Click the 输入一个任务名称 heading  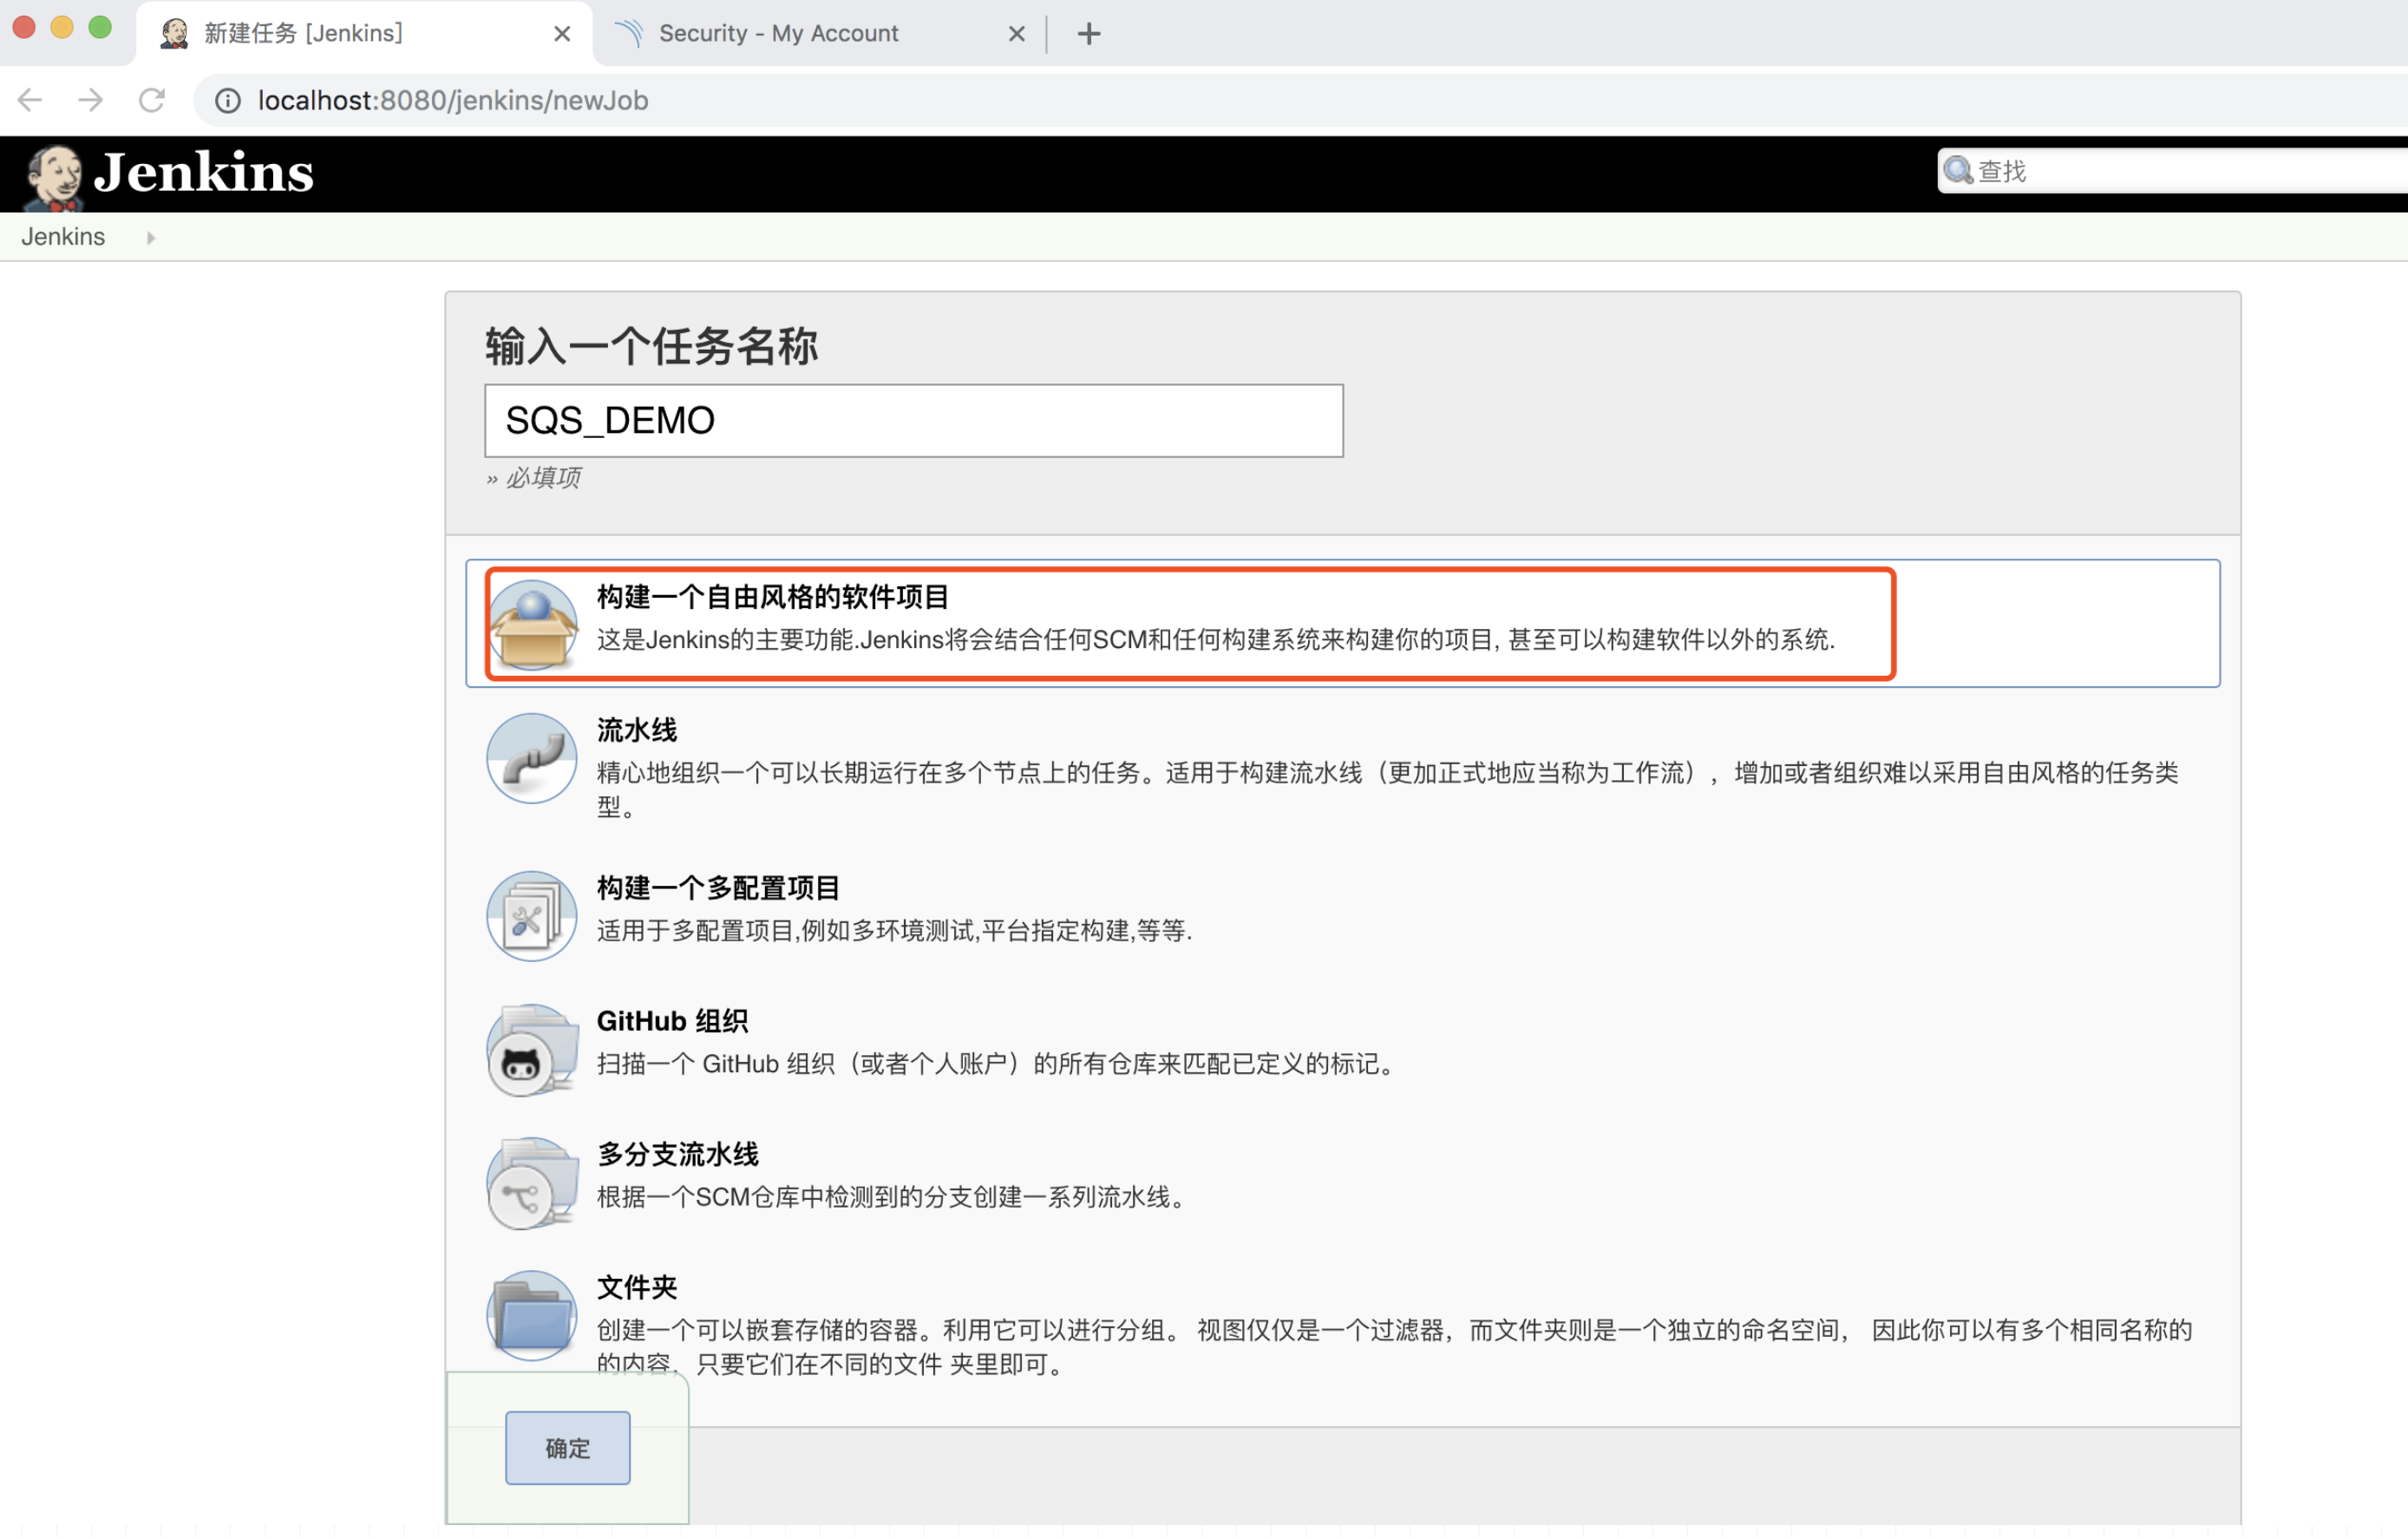[652, 347]
